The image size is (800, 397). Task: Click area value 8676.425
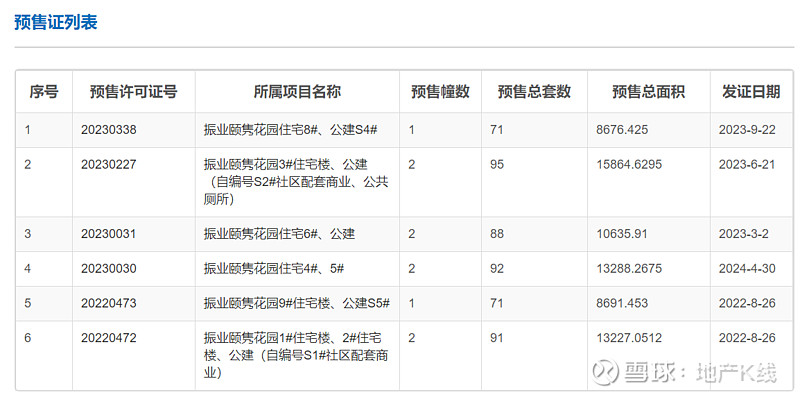(x=622, y=130)
